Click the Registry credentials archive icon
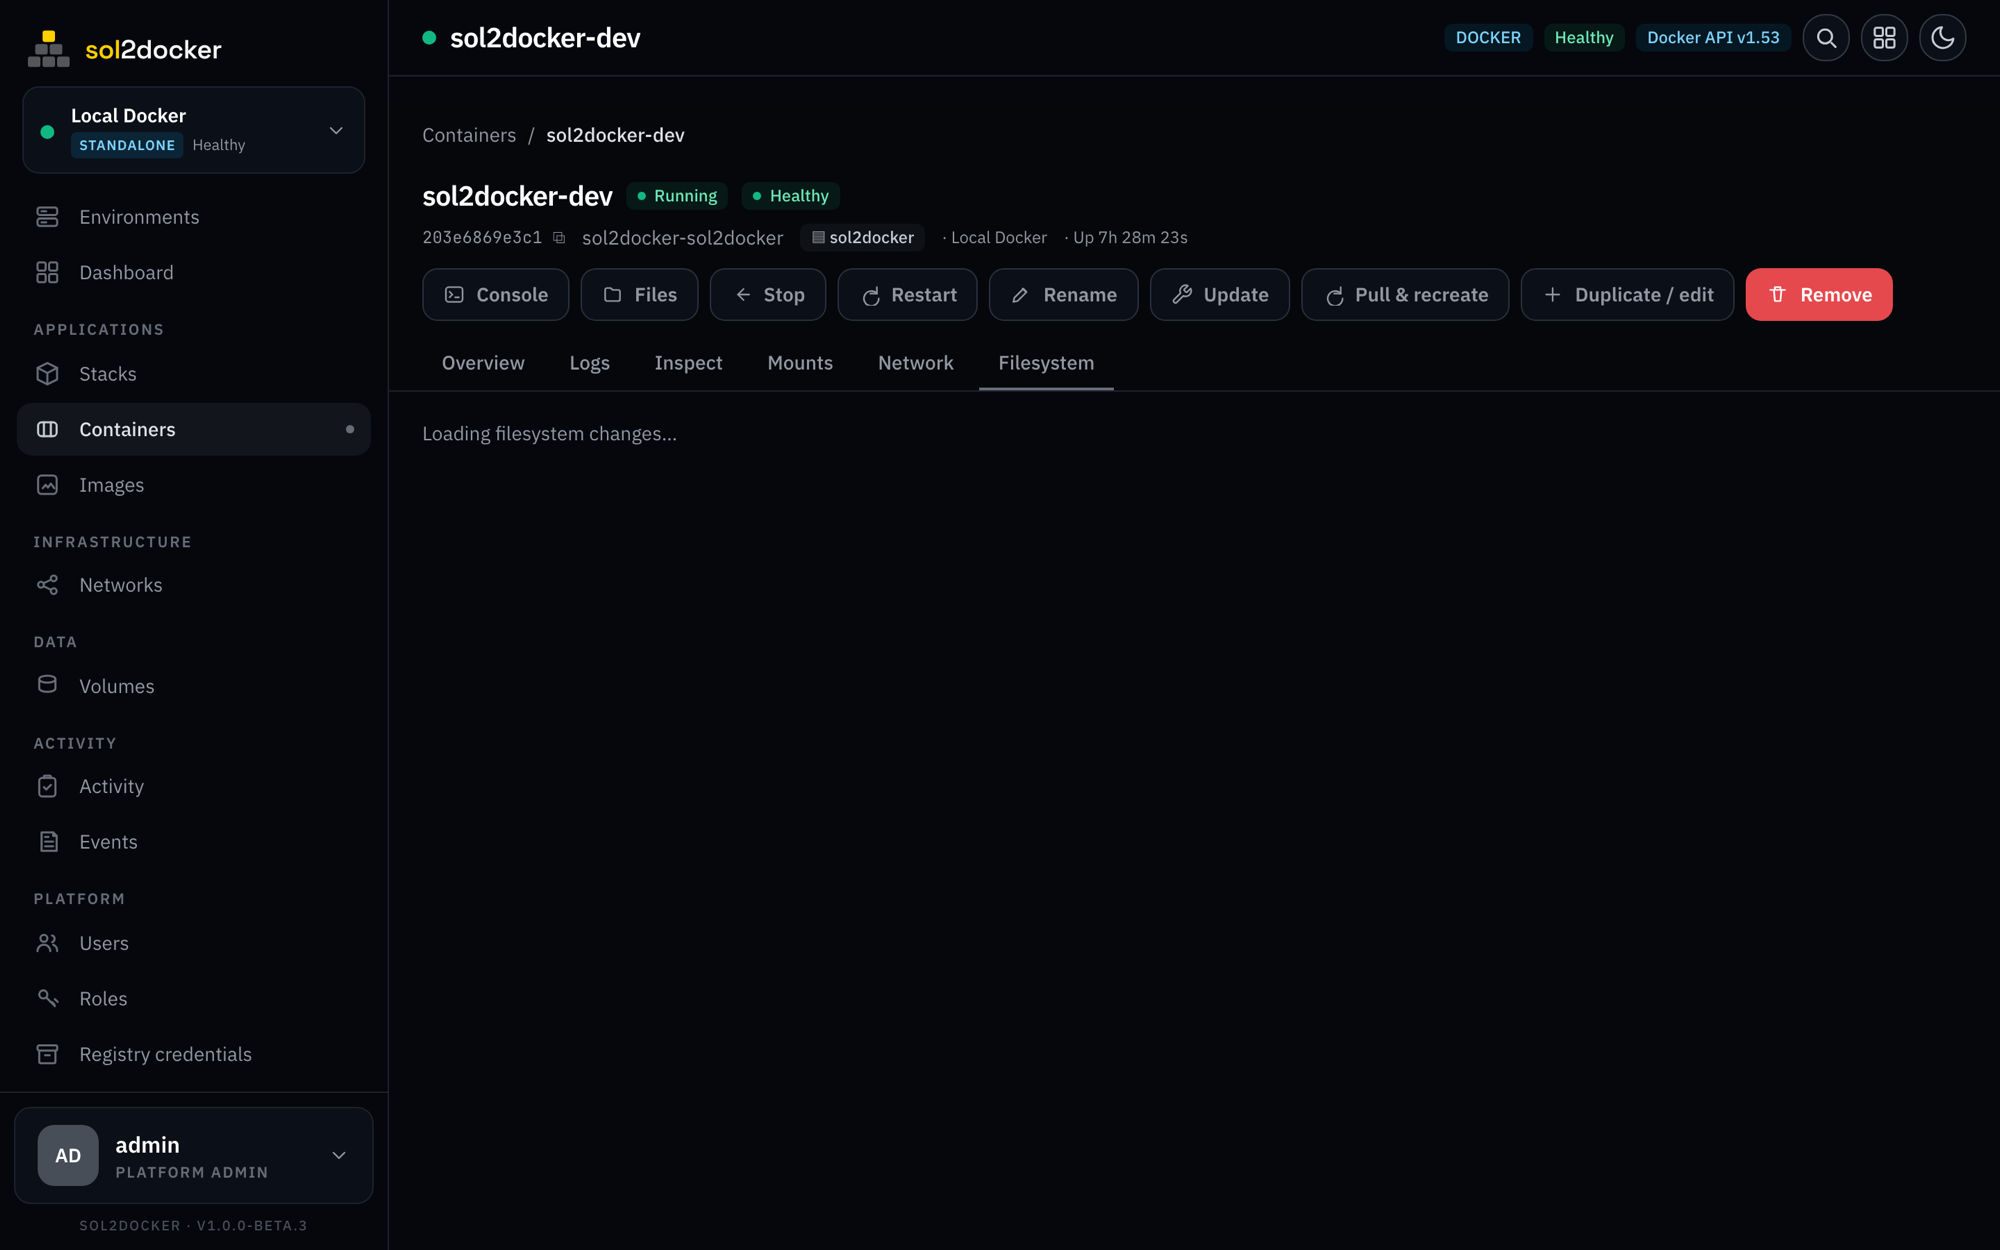2000x1250 pixels. (47, 1054)
